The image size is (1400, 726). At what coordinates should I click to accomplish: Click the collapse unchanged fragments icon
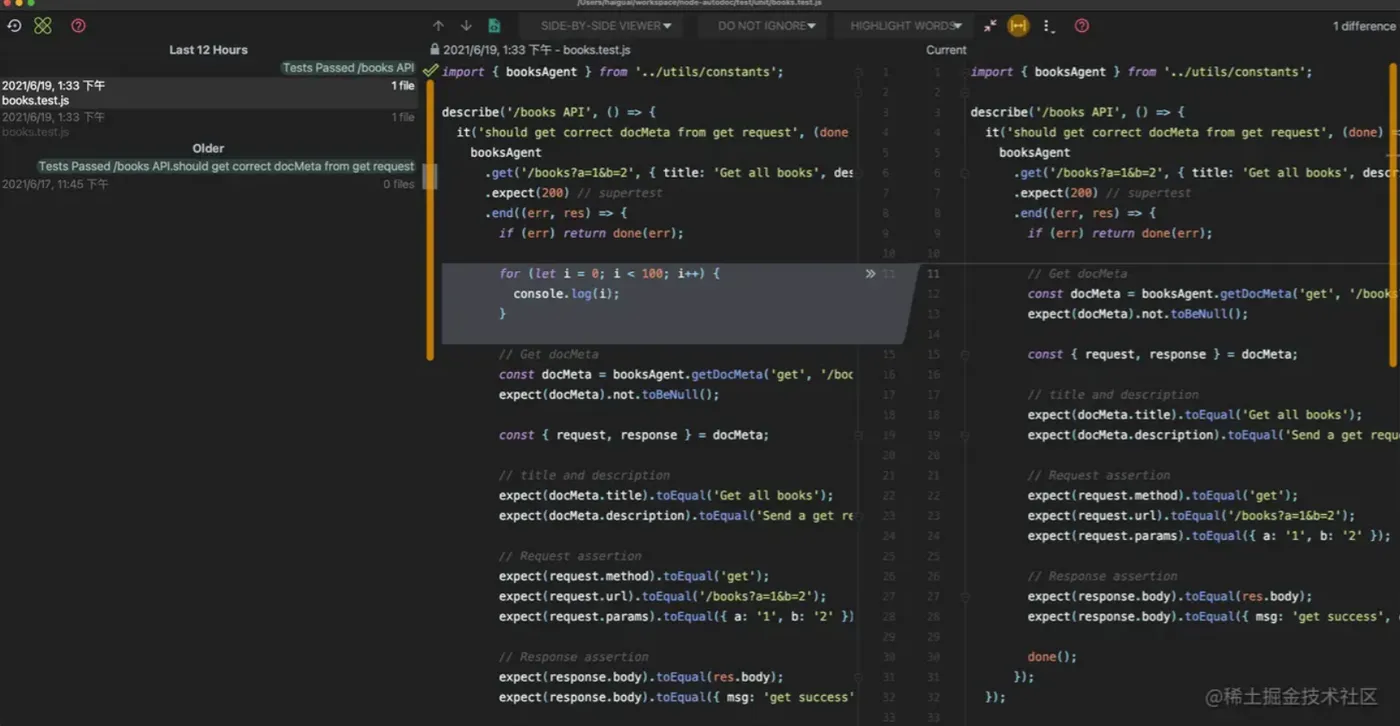990,26
